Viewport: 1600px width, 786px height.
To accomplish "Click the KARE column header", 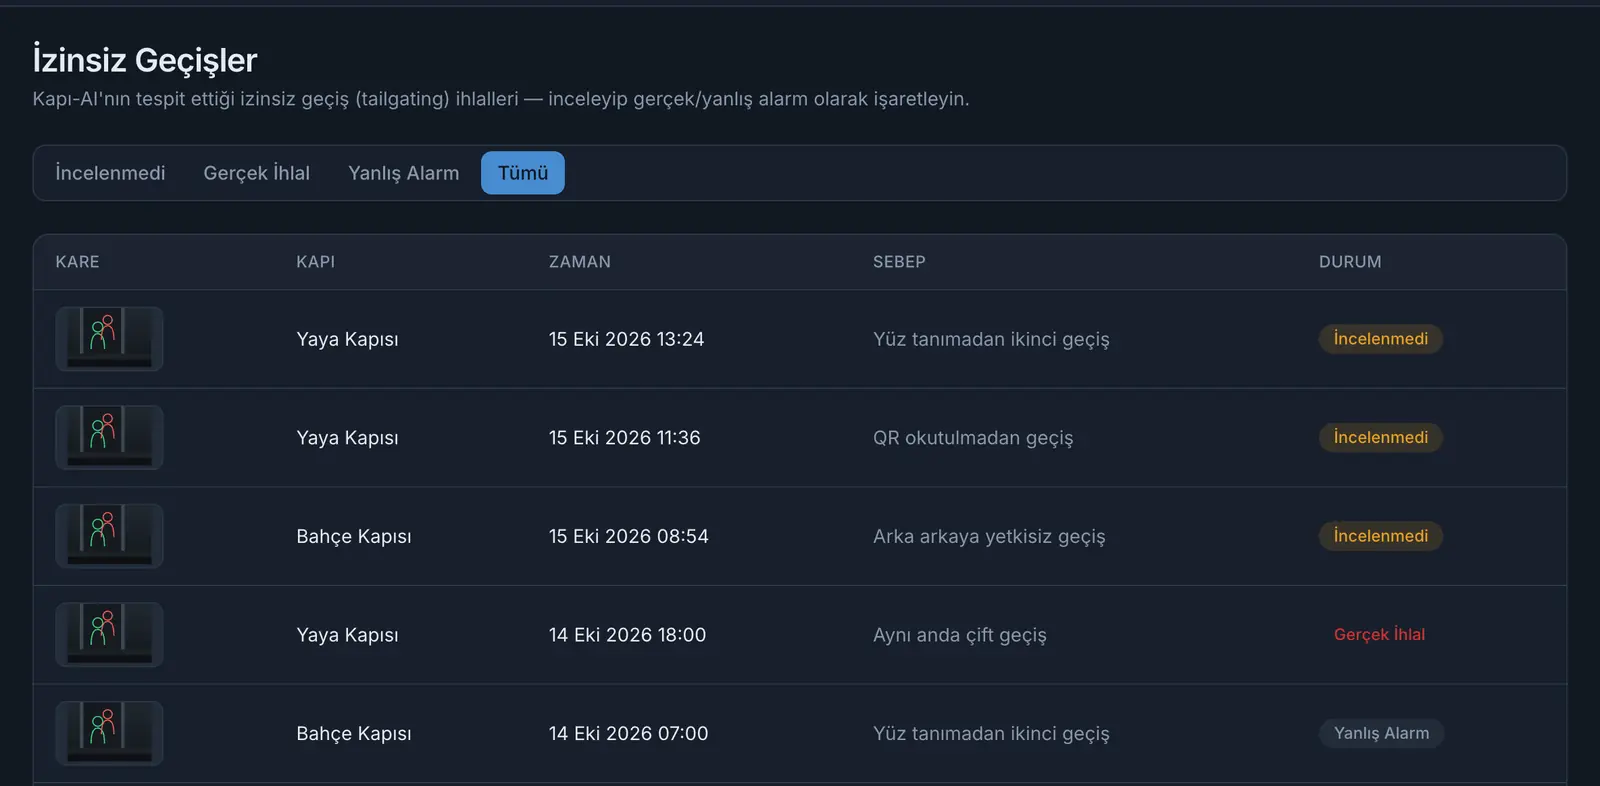I will (77, 262).
